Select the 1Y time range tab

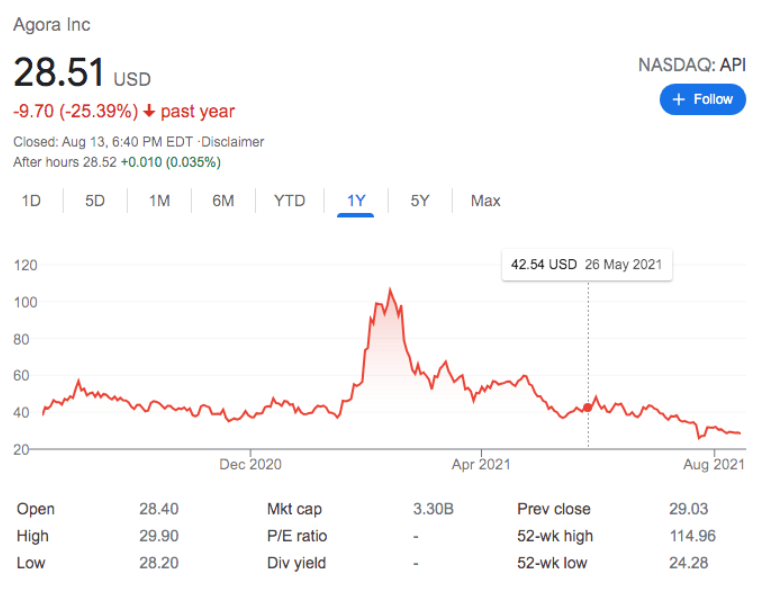click(x=356, y=201)
